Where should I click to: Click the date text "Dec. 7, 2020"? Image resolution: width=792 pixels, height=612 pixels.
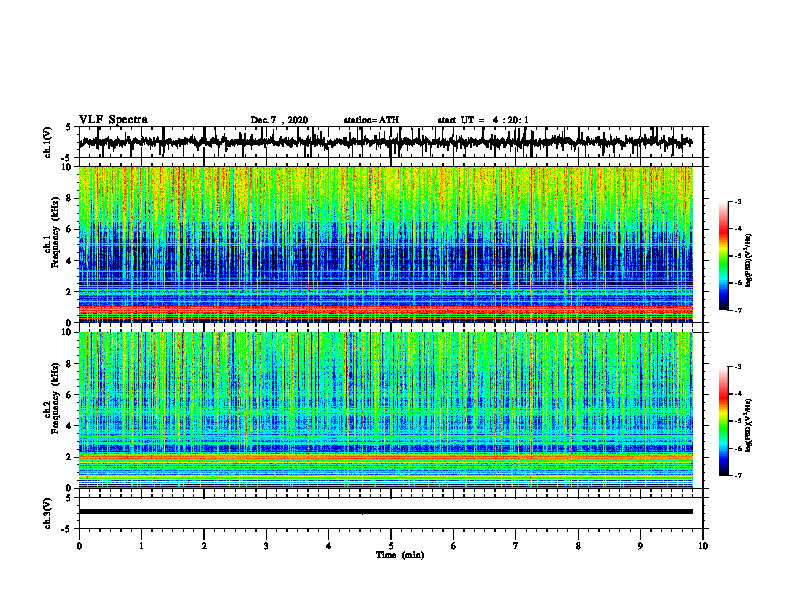tap(279, 120)
